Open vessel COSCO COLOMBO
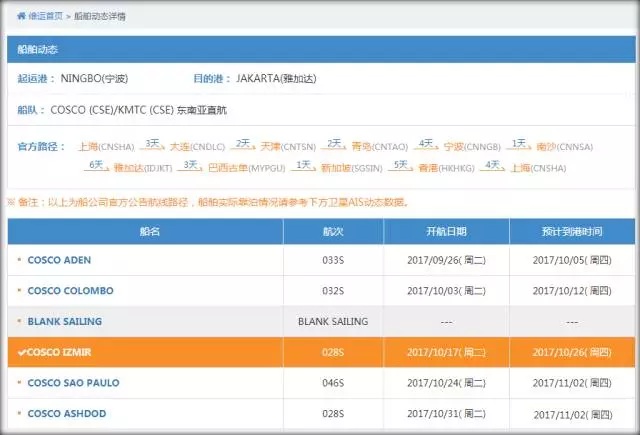Viewport: 640px width, 435px height. [71, 291]
